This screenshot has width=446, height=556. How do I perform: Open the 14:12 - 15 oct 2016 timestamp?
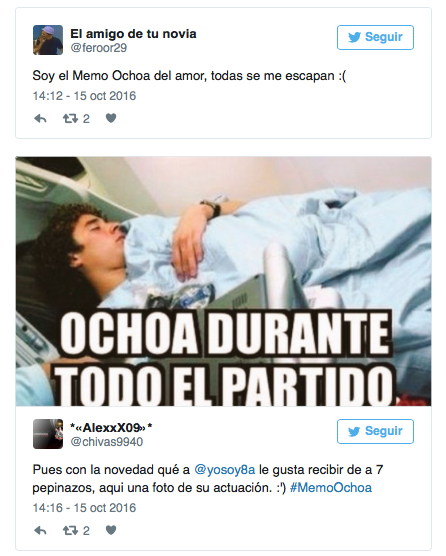point(84,96)
